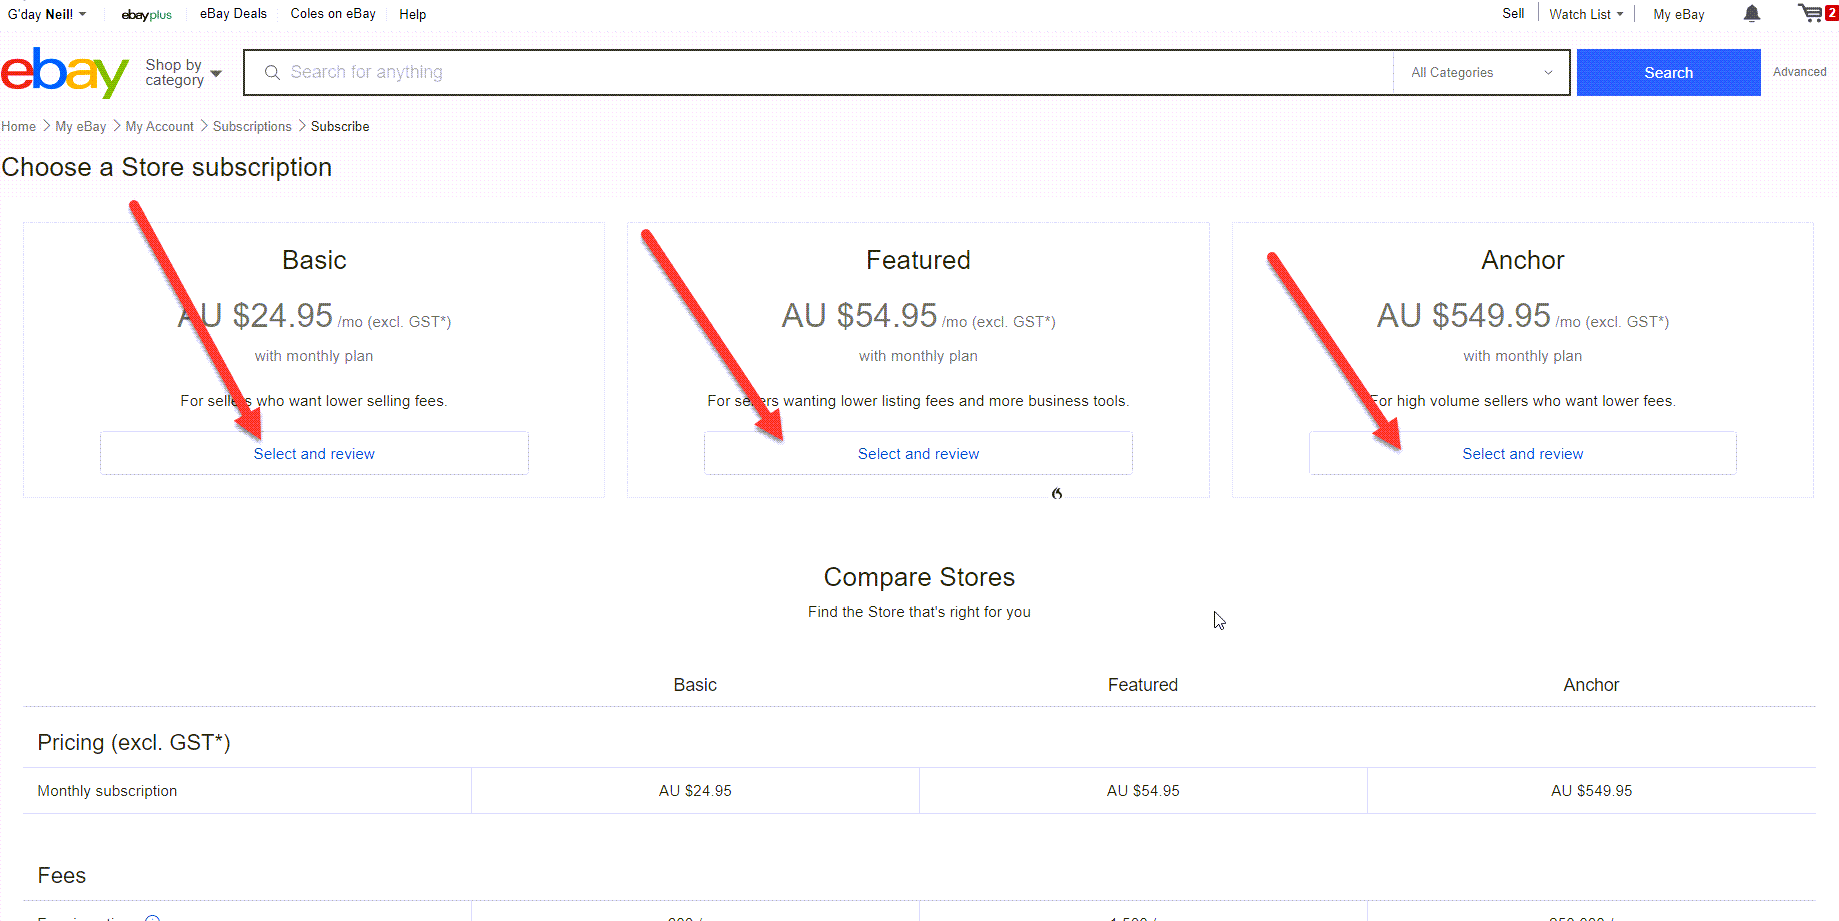Image resolution: width=1839 pixels, height=921 pixels.
Task: Click the Compare Stores heading
Action: pyautogui.click(x=919, y=577)
